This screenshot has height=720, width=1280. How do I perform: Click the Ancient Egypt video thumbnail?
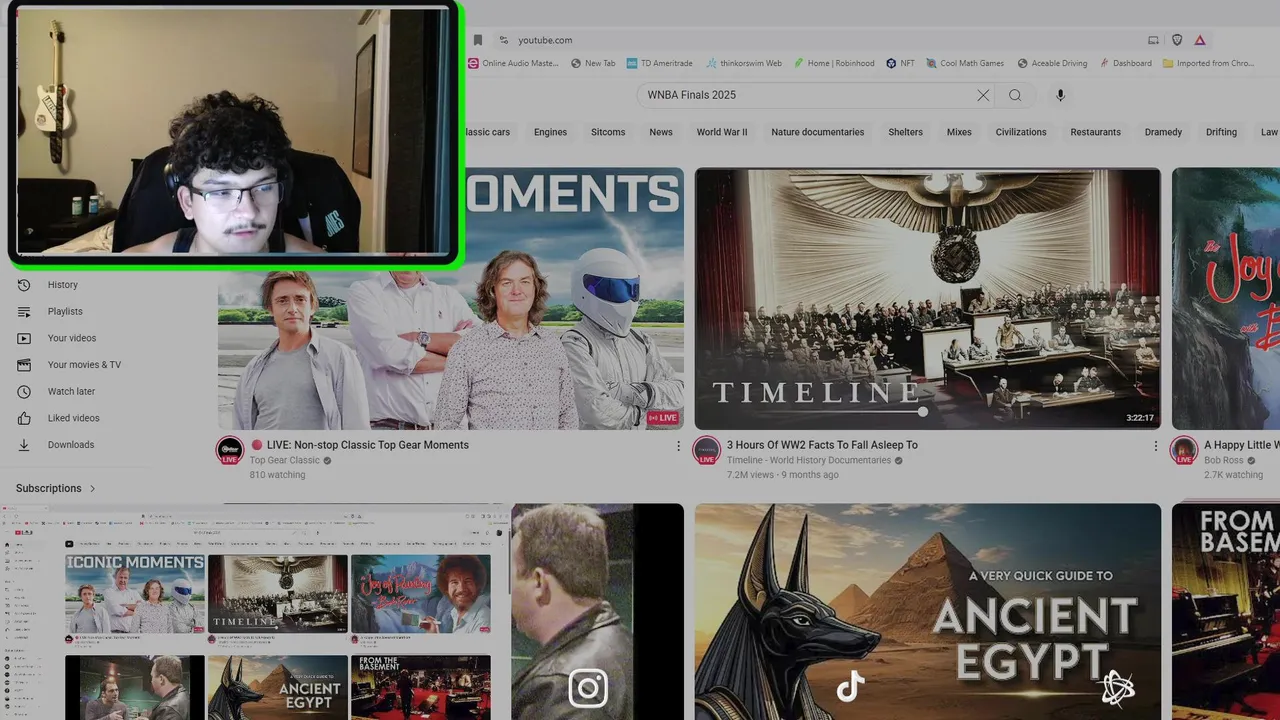928,611
